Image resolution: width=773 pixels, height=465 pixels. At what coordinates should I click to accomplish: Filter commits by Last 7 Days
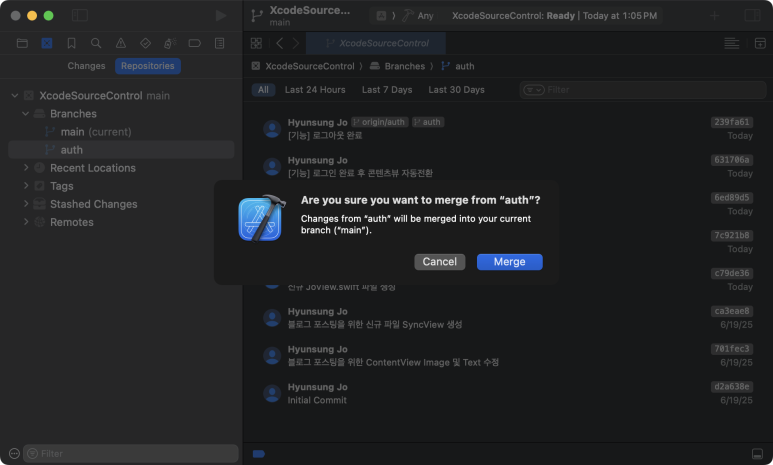coord(387,90)
